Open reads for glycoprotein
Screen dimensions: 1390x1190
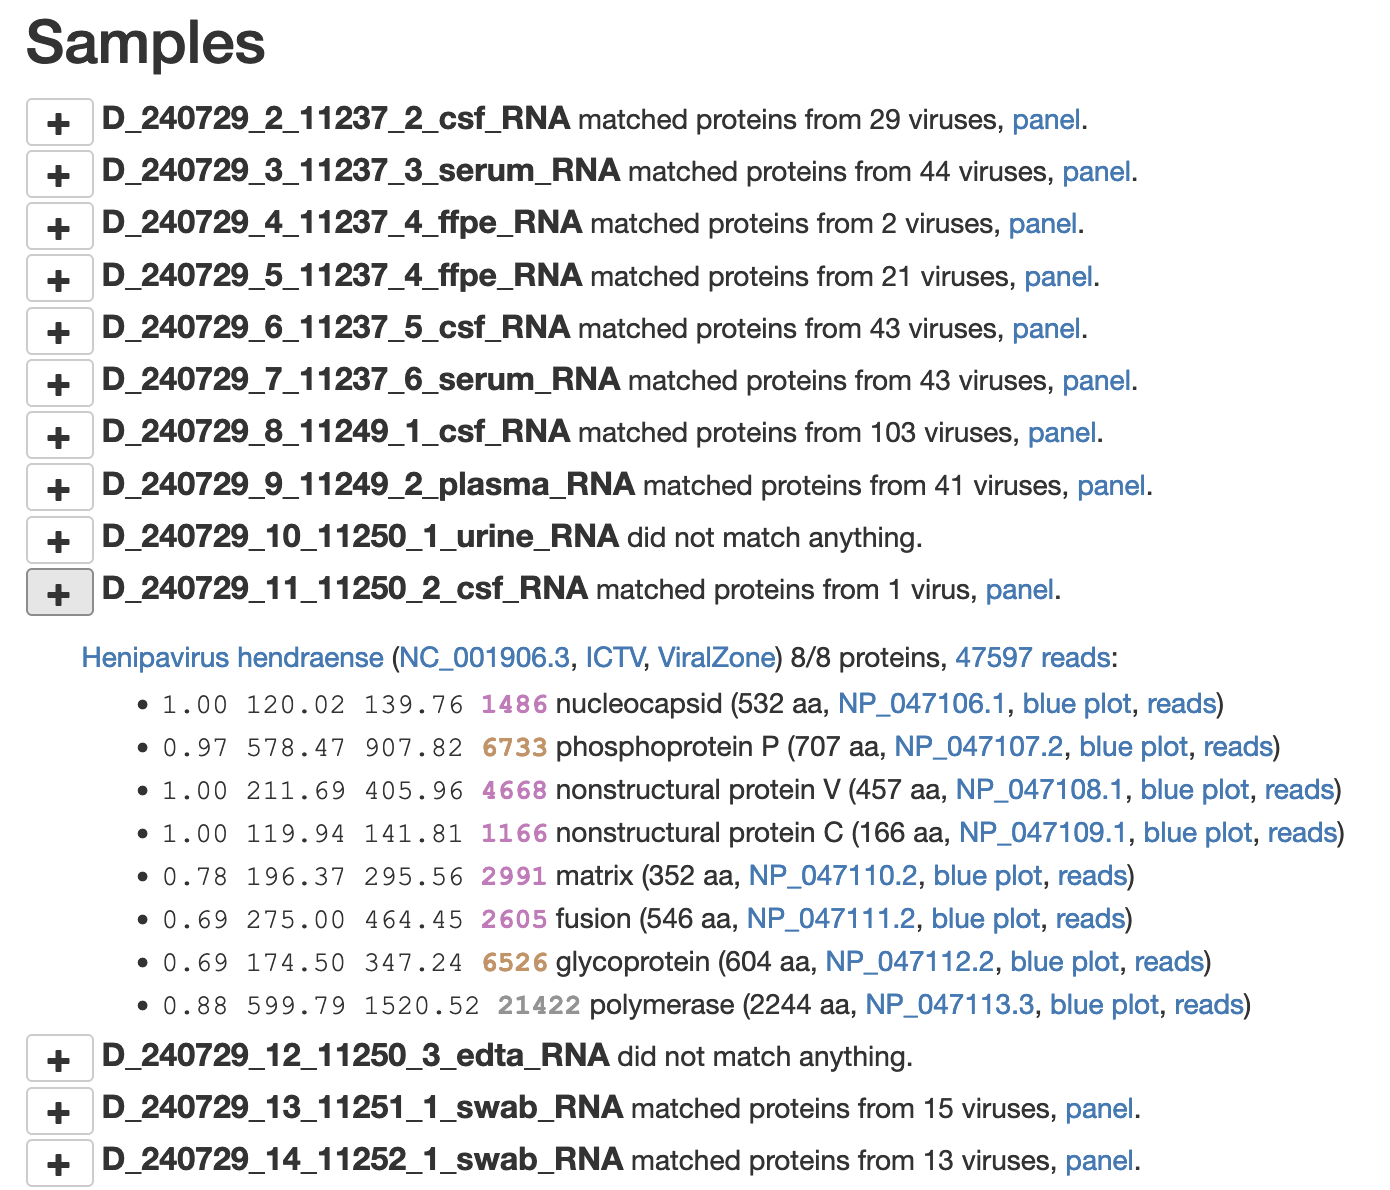point(1169,962)
